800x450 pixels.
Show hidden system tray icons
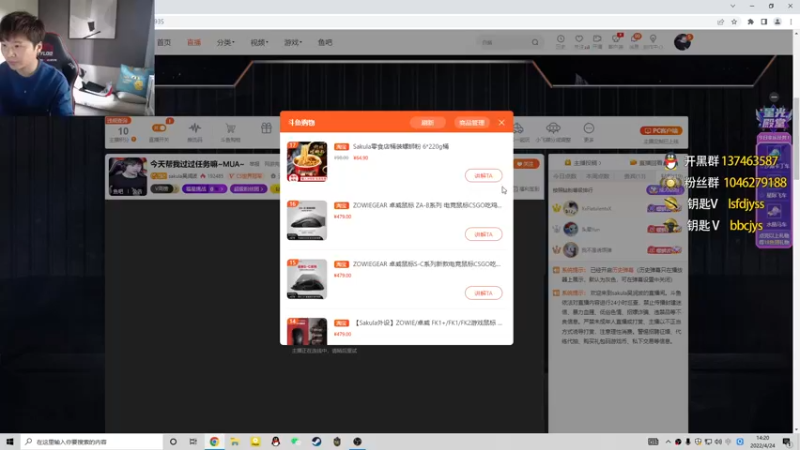668,442
